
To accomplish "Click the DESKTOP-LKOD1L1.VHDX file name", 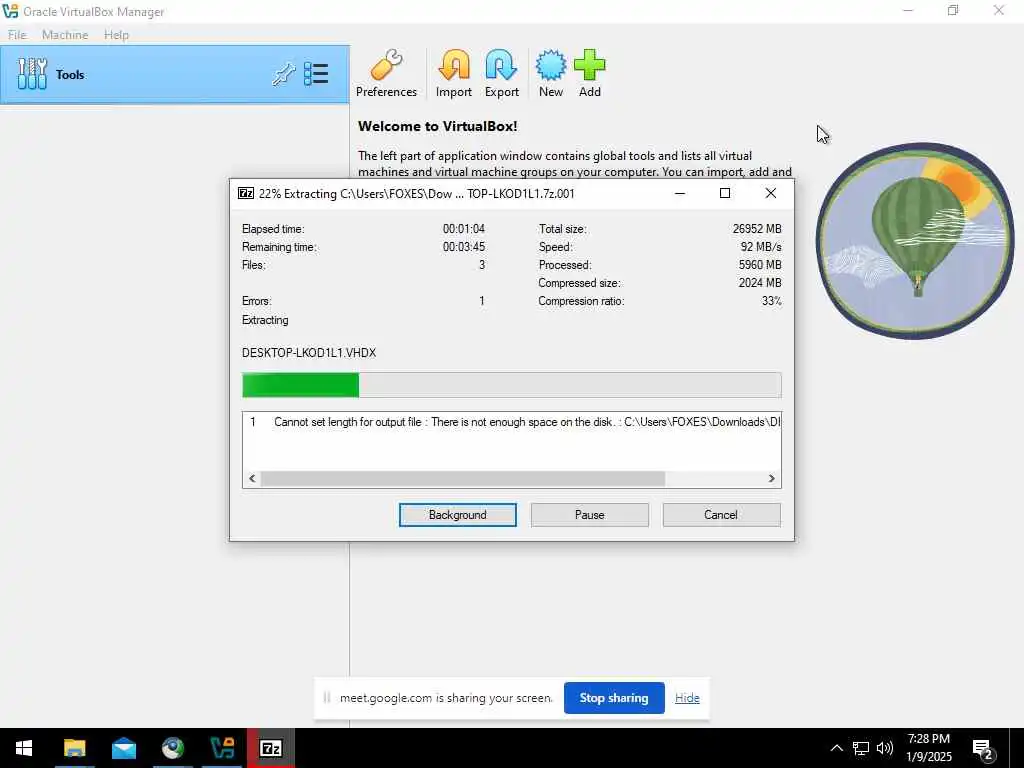I will pos(309,353).
